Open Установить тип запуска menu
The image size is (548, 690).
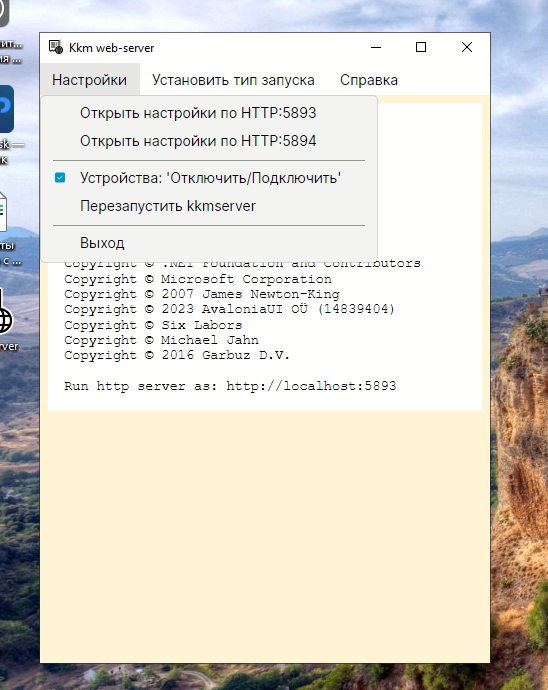tap(233, 80)
